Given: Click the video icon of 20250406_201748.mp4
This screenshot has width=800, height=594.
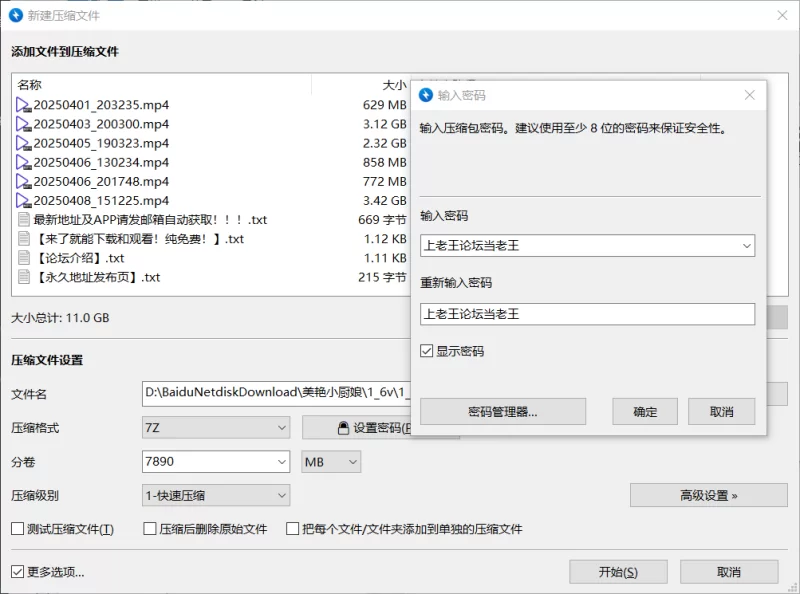Looking at the screenshot, I should point(23,182).
